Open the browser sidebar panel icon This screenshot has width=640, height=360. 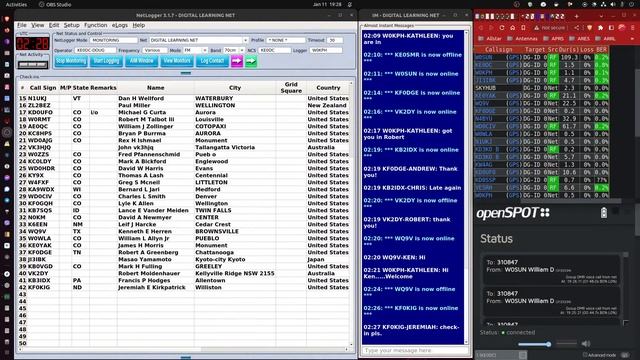click(x=611, y=28)
